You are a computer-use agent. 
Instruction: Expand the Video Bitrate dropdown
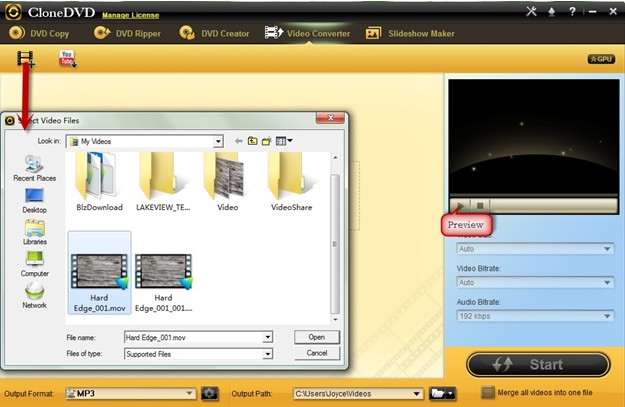tap(535, 282)
